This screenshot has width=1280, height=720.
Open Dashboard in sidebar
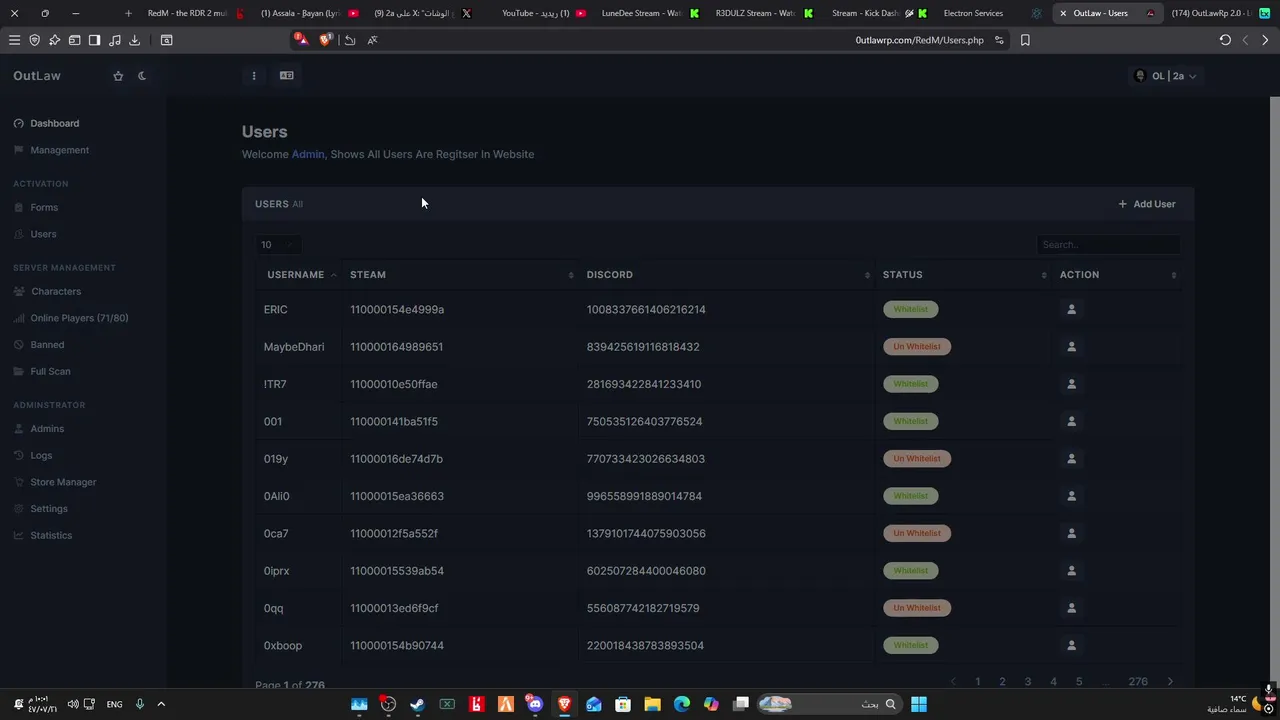pyautogui.click(x=47, y=123)
